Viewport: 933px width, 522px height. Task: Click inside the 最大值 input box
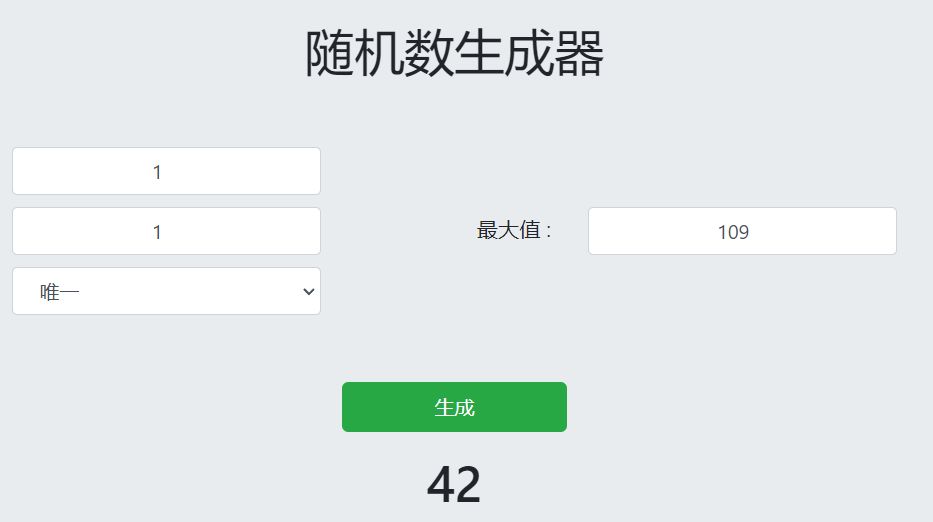741,231
